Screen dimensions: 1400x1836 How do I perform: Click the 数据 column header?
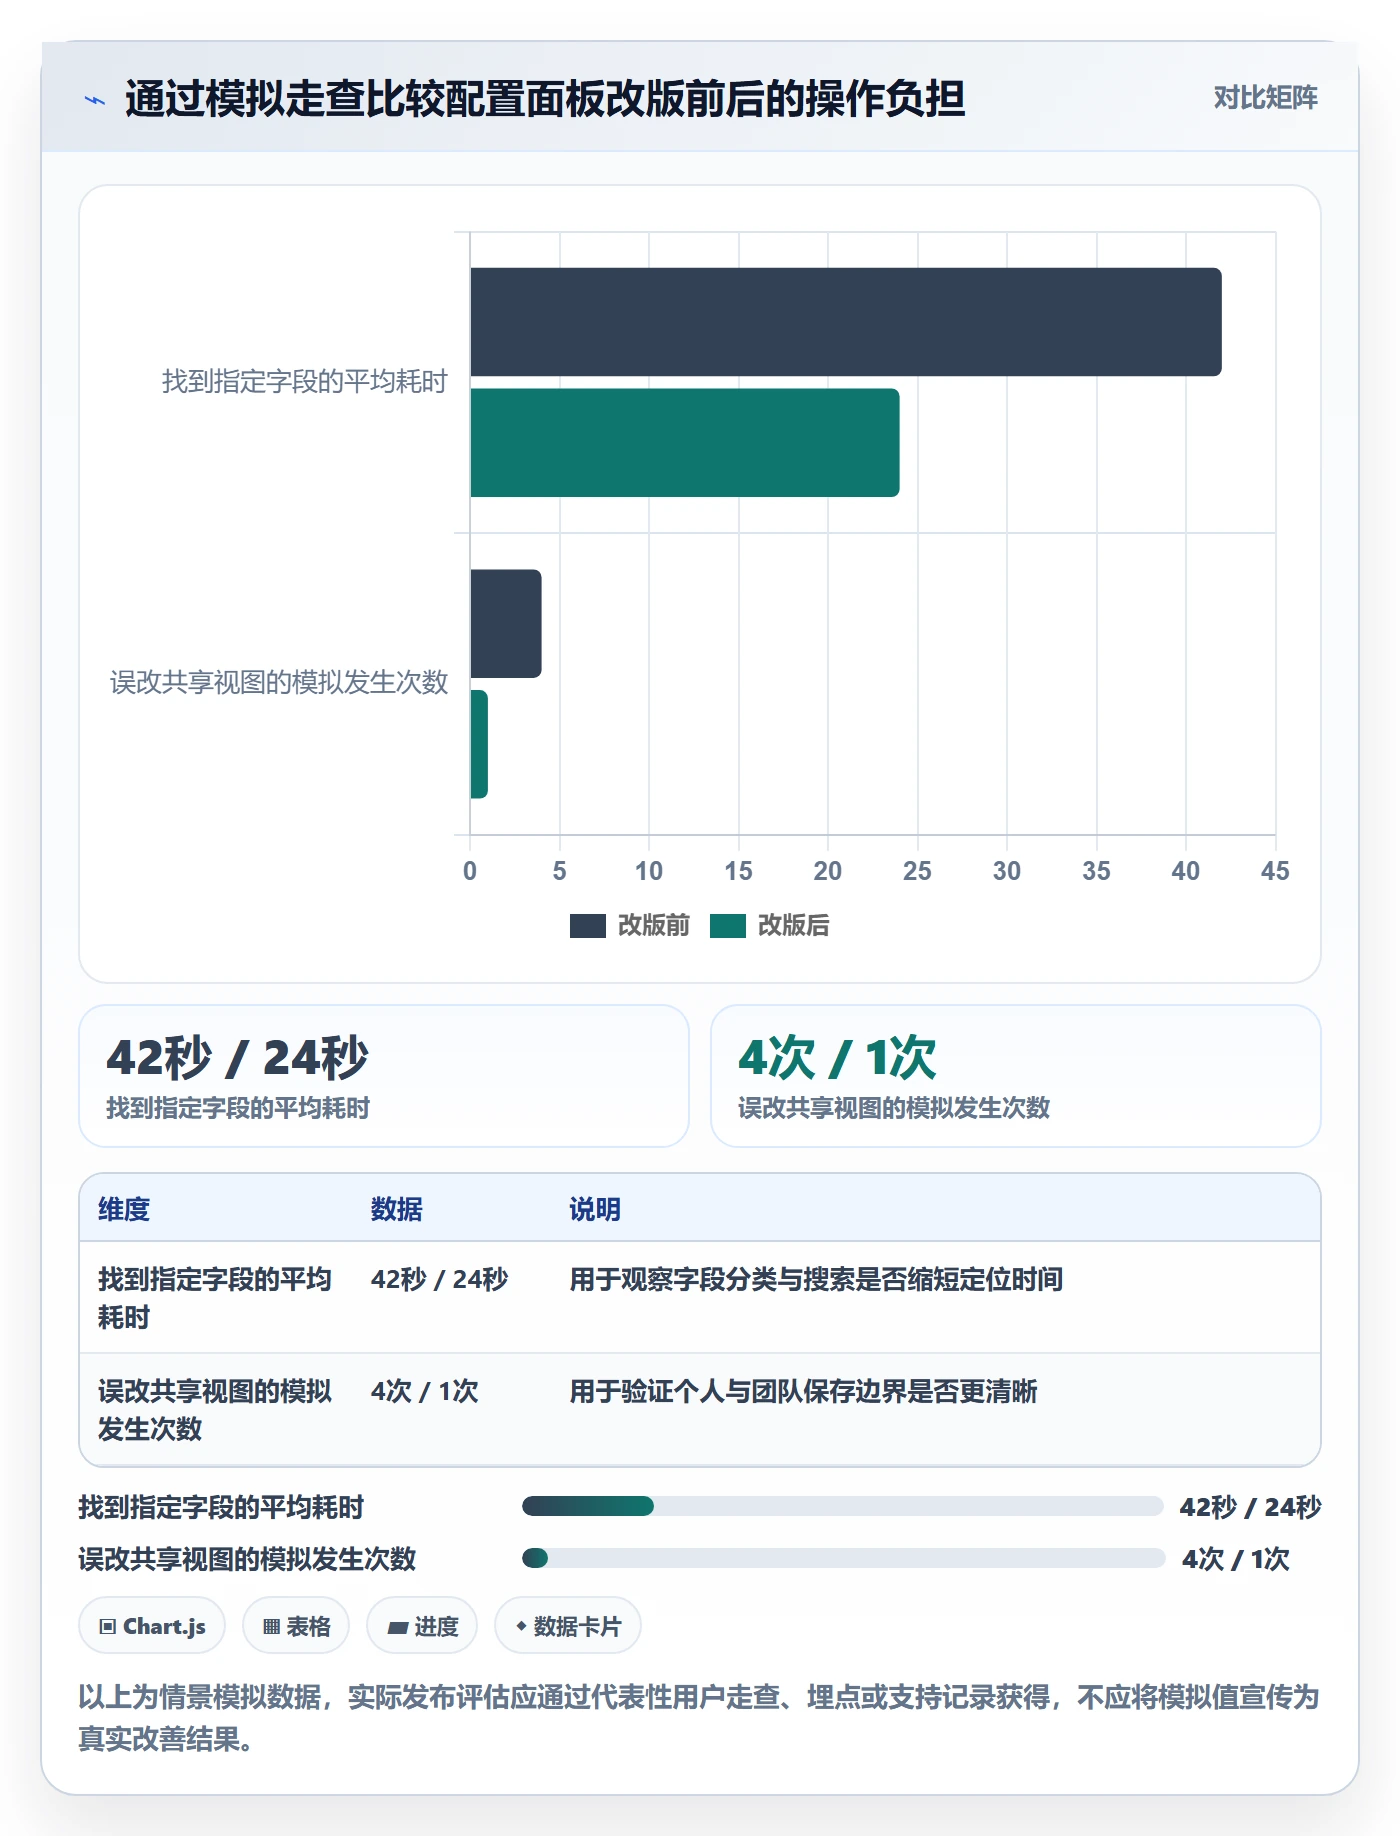pos(397,1209)
